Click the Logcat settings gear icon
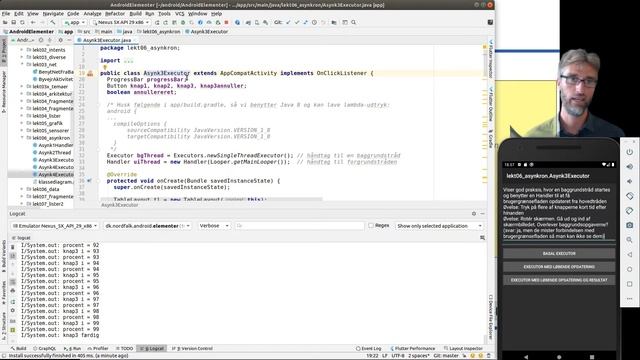 (474, 213)
